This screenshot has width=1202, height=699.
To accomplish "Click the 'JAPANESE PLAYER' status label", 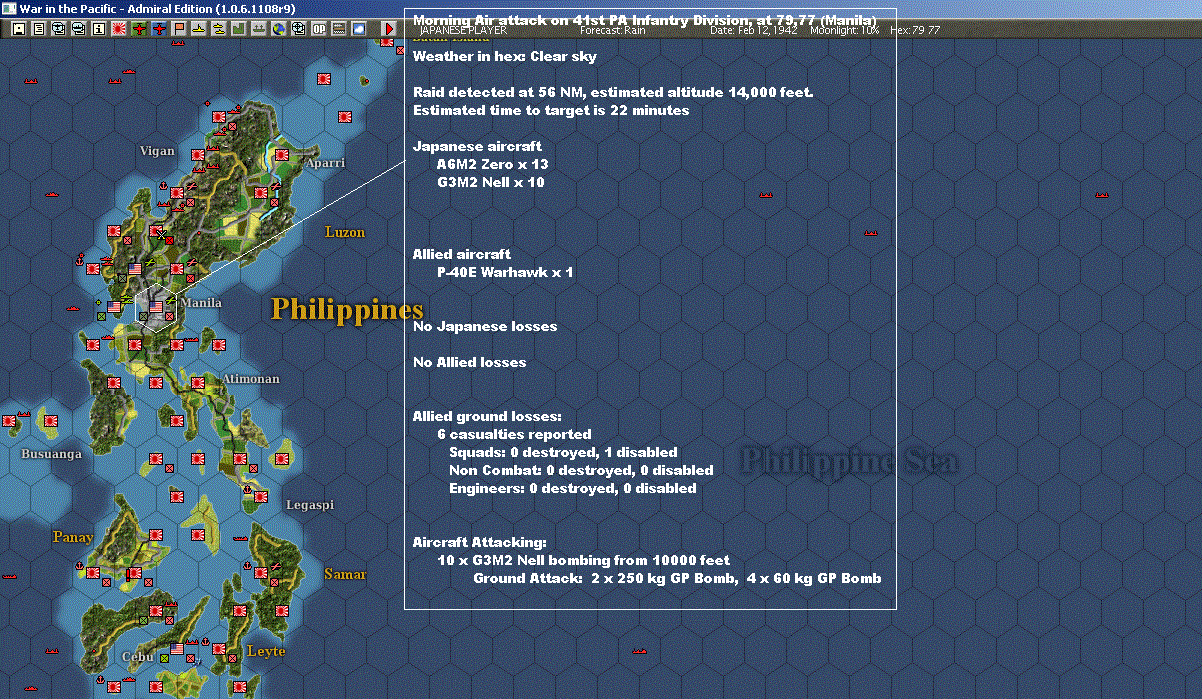I will pos(463,30).
